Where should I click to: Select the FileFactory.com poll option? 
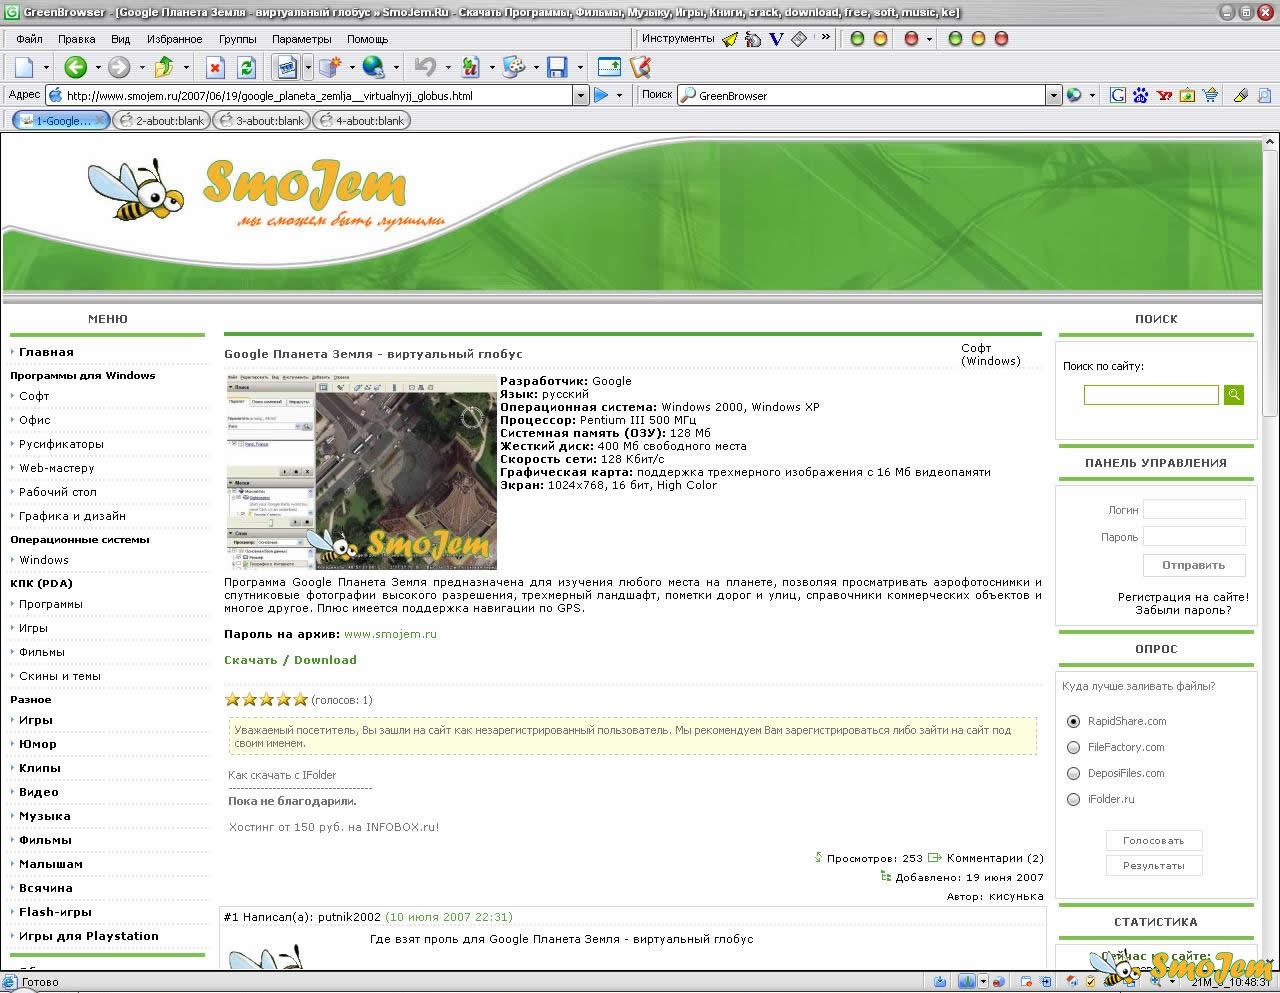point(1073,747)
